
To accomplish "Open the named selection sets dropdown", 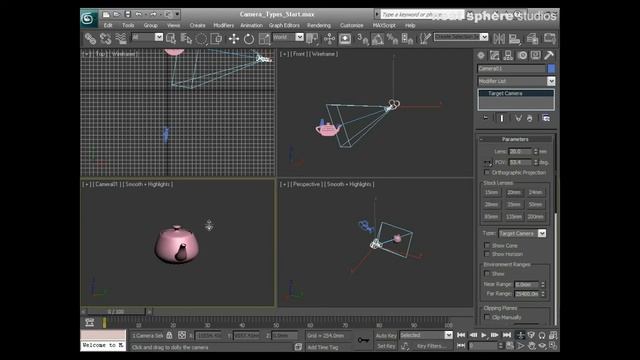I will coord(461,37).
